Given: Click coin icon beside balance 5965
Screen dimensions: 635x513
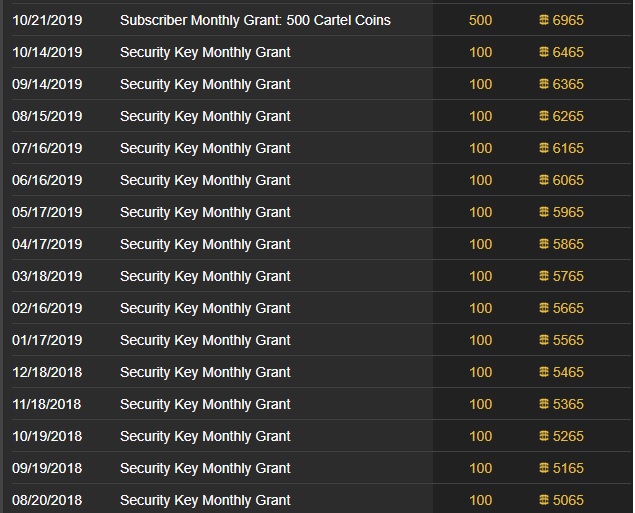Looking at the screenshot, I should (544, 212).
